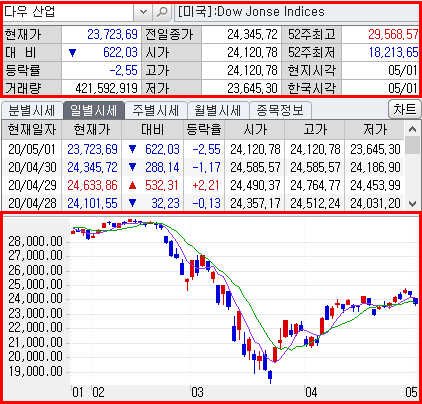Click the table scrollbar up arrow
The width and height of the screenshot is (422, 404).
tap(413, 129)
